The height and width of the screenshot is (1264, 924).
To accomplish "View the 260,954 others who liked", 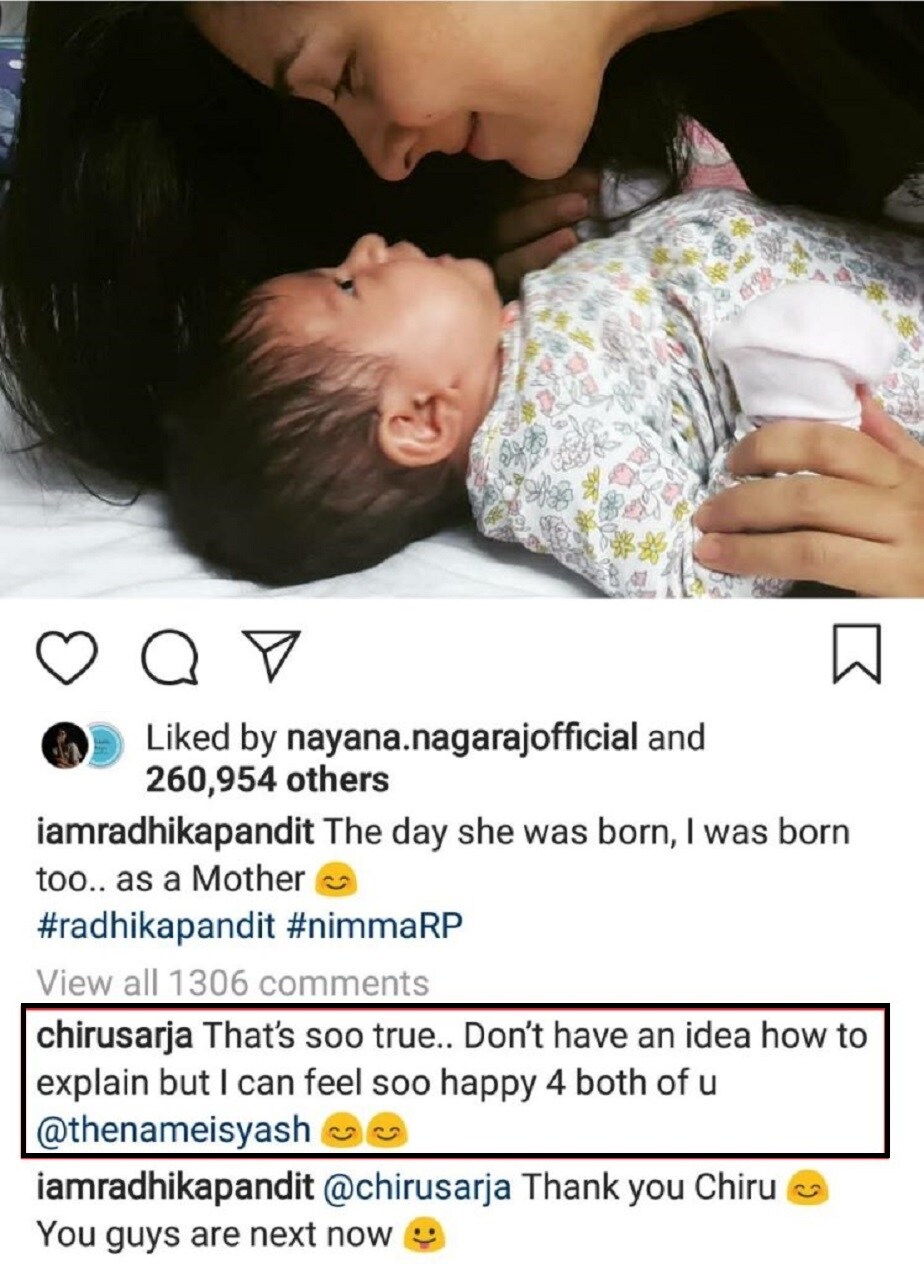I will [x=267, y=779].
